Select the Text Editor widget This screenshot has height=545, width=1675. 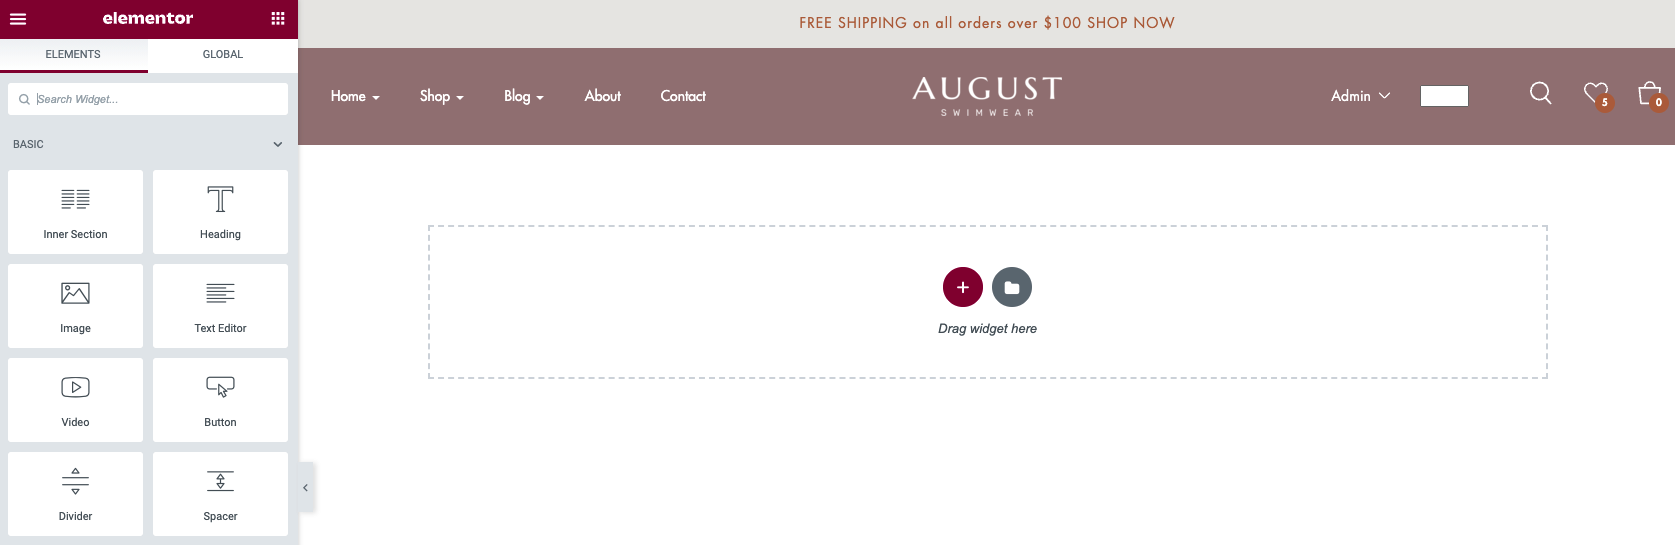tap(220, 306)
